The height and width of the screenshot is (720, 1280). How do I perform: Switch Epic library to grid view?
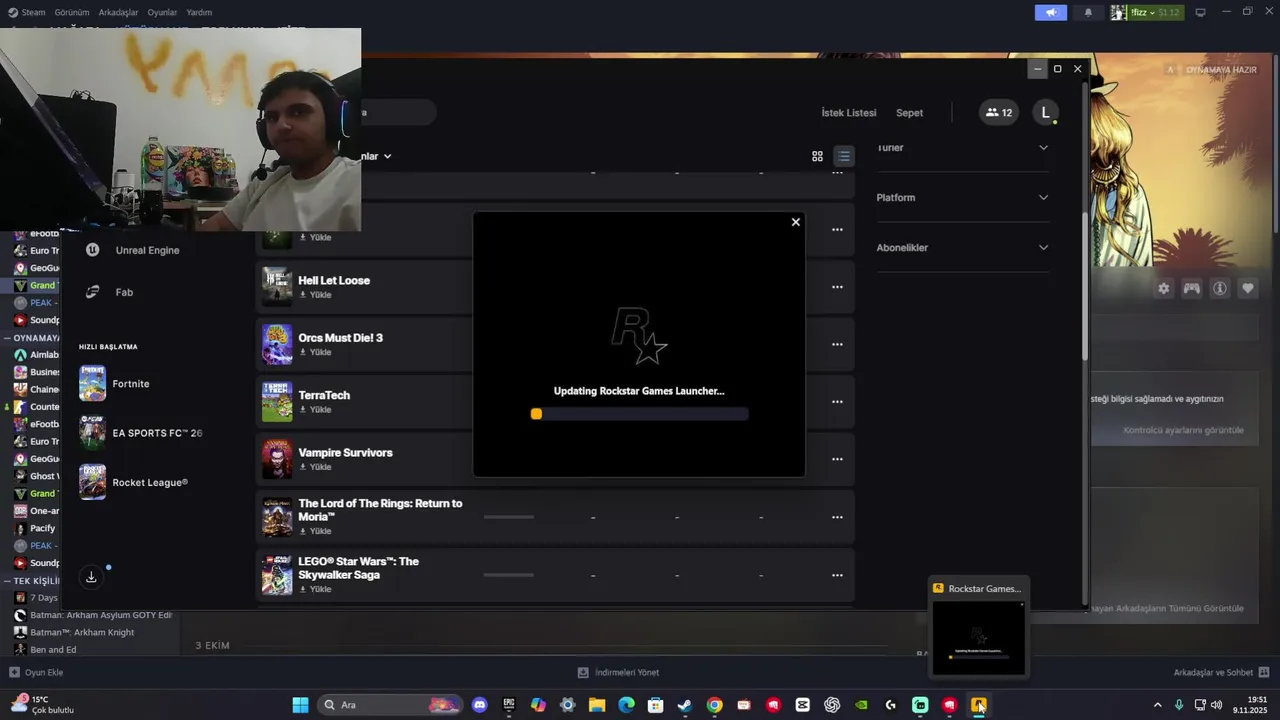[817, 156]
